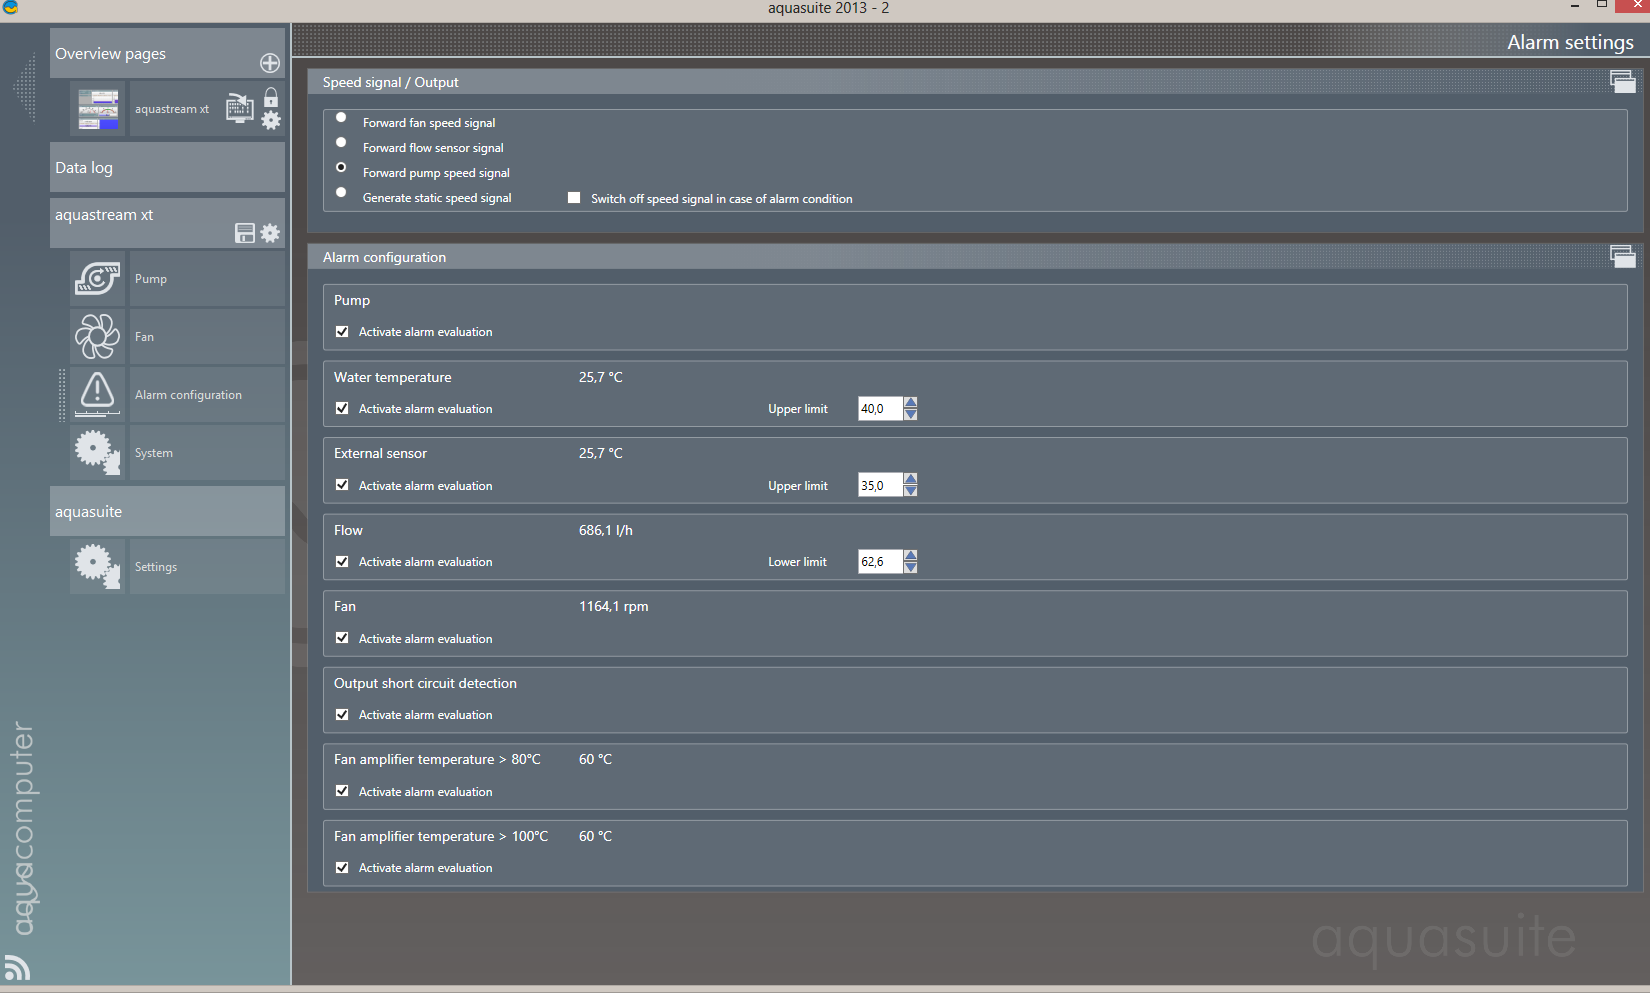This screenshot has height=993, width=1650.
Task: Collapse the sidebar with the dotted arrow
Action: pyautogui.click(x=25, y=88)
